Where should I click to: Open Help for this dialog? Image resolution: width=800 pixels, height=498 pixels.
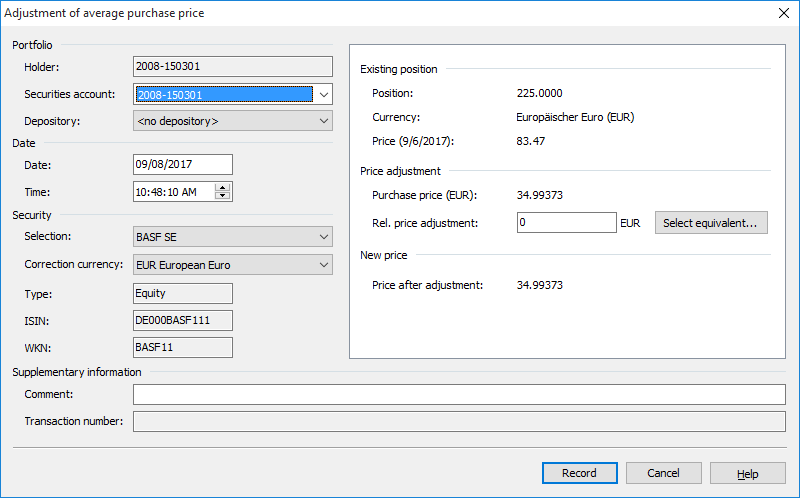pyautogui.click(x=747, y=473)
